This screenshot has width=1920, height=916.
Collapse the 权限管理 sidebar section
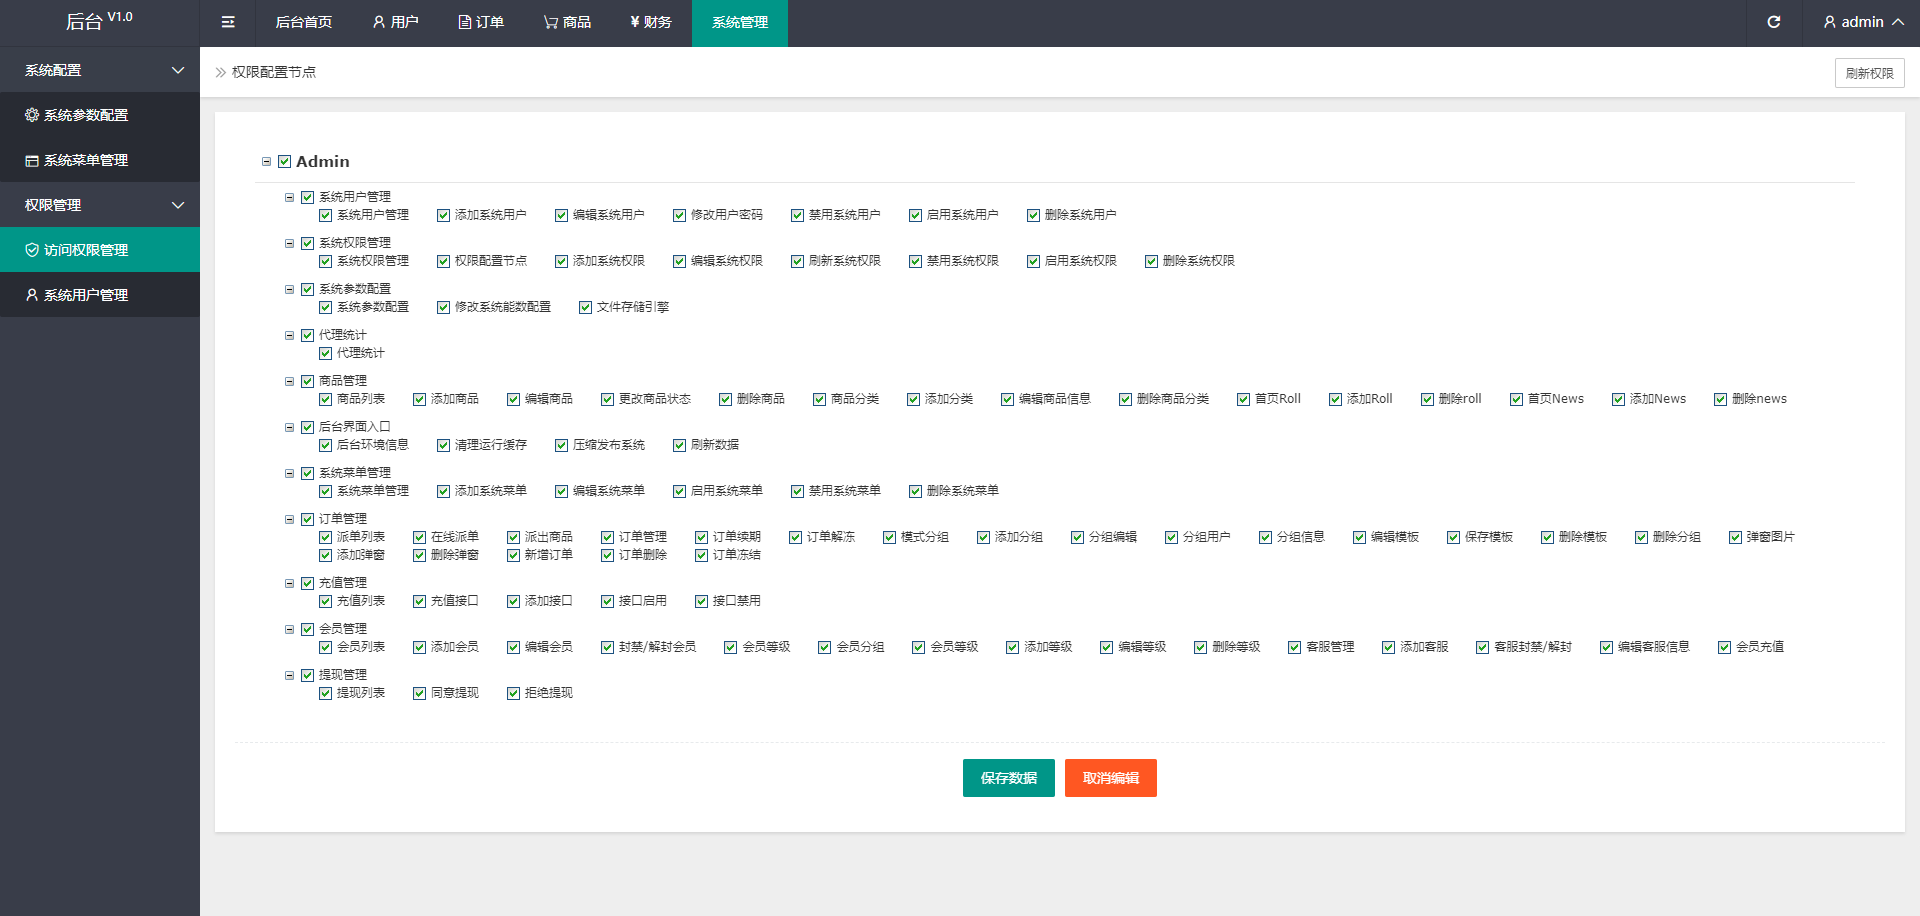click(x=178, y=205)
